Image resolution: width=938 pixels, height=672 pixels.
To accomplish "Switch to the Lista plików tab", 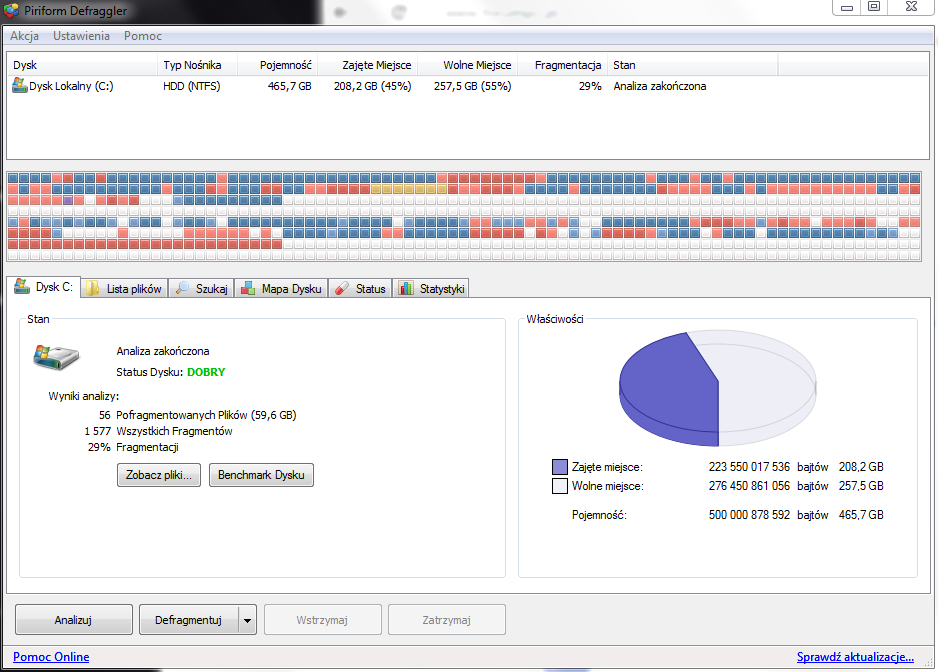I will pyautogui.click(x=124, y=288).
